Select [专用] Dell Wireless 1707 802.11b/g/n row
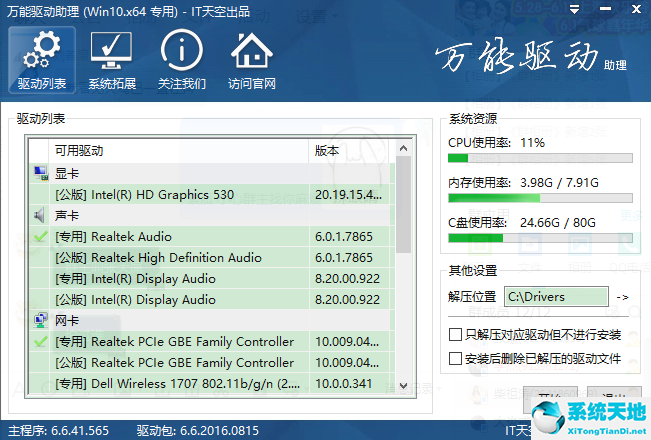Image resolution: width=651 pixels, height=440 pixels. pos(212,384)
